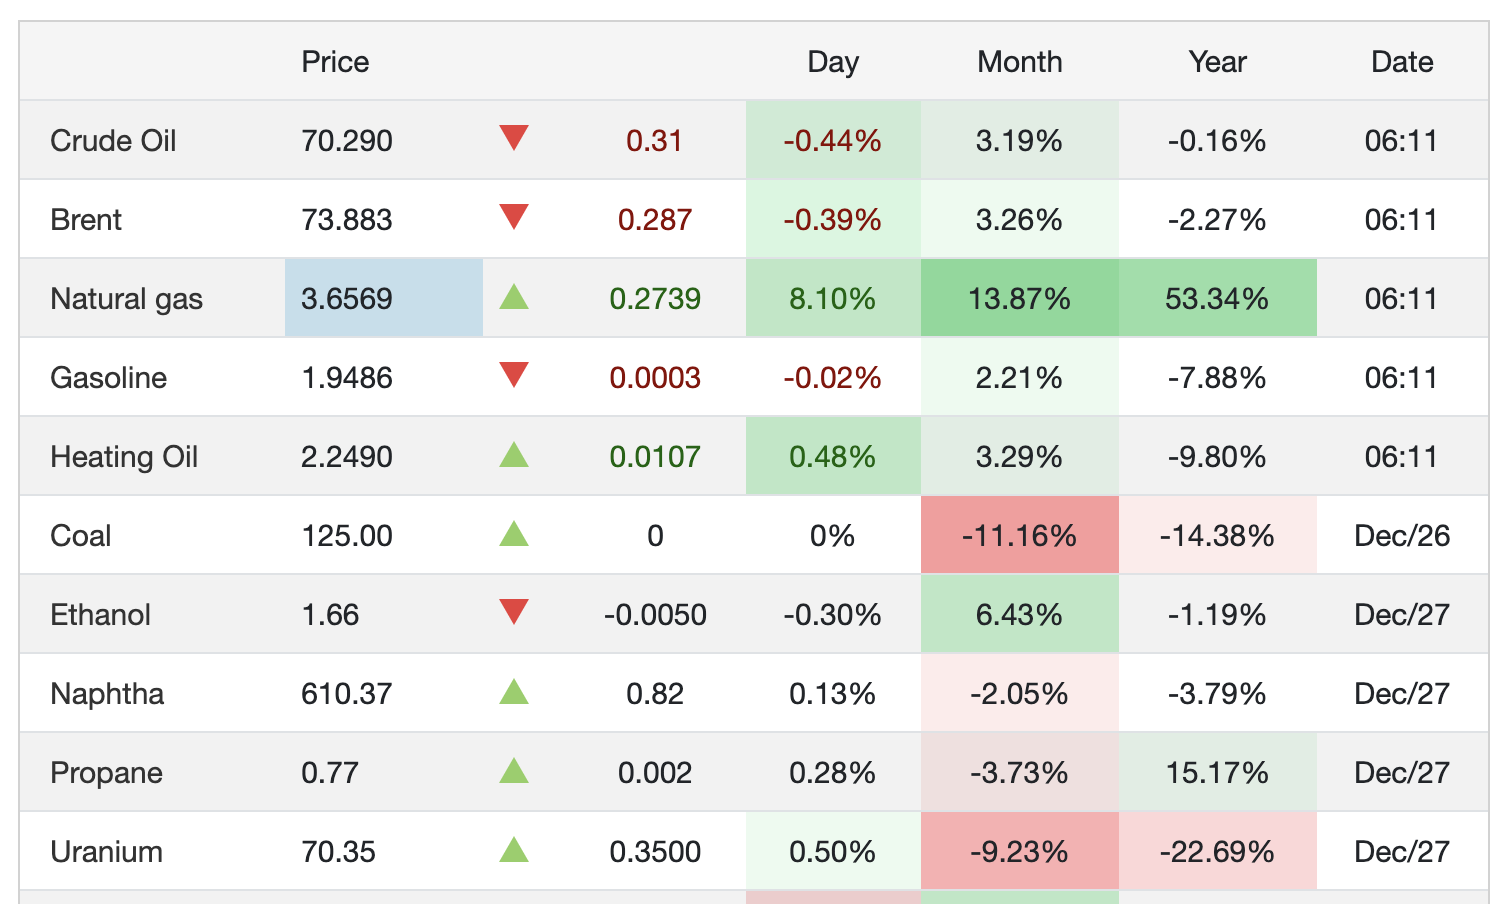Select Brent price 73.883
The height and width of the screenshot is (904, 1508).
point(347,220)
